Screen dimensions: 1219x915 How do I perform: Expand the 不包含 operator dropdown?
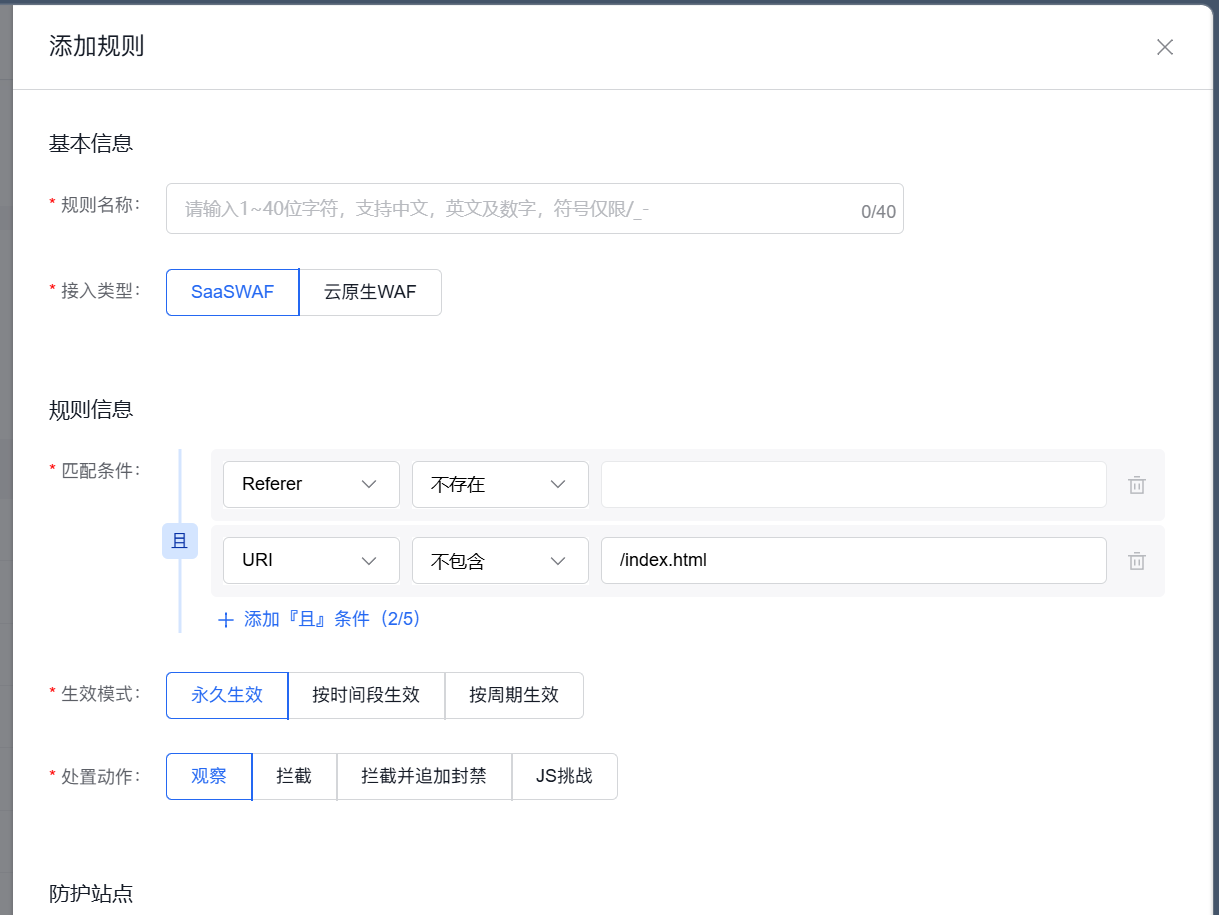[500, 560]
